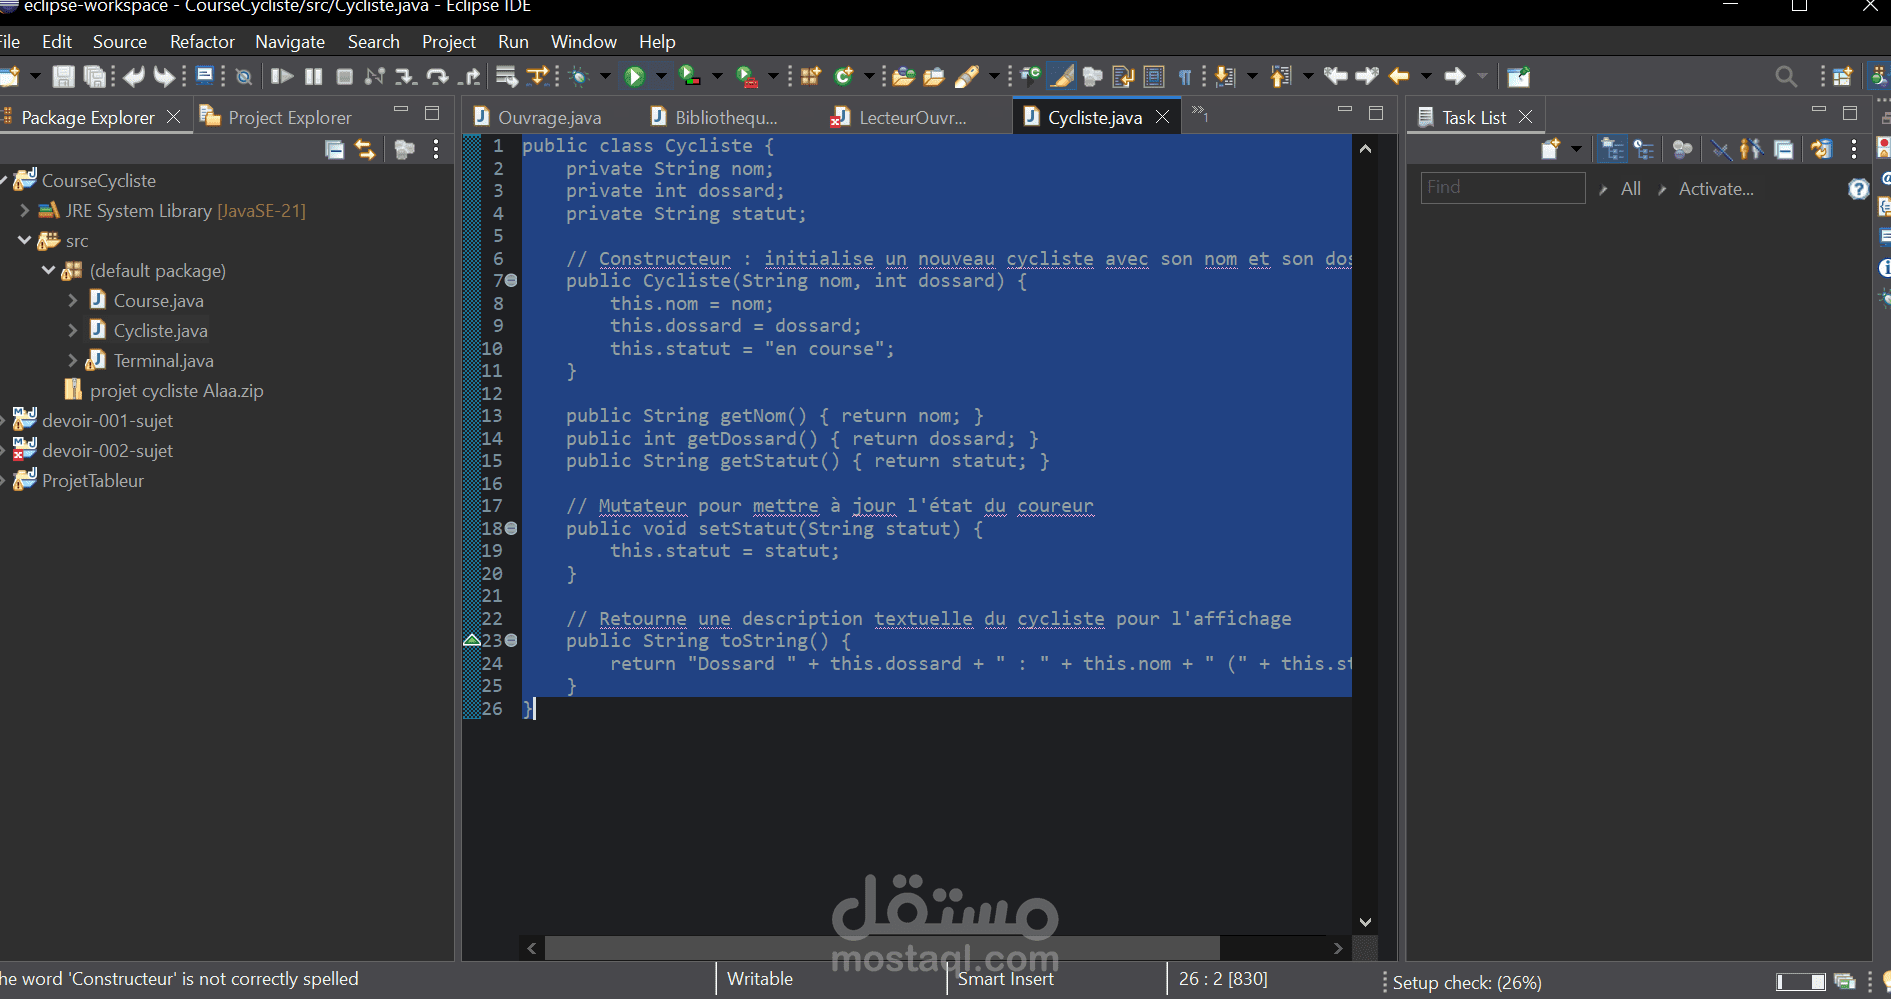Expand the JRE System Library node
The image size is (1891, 999).
25,210
